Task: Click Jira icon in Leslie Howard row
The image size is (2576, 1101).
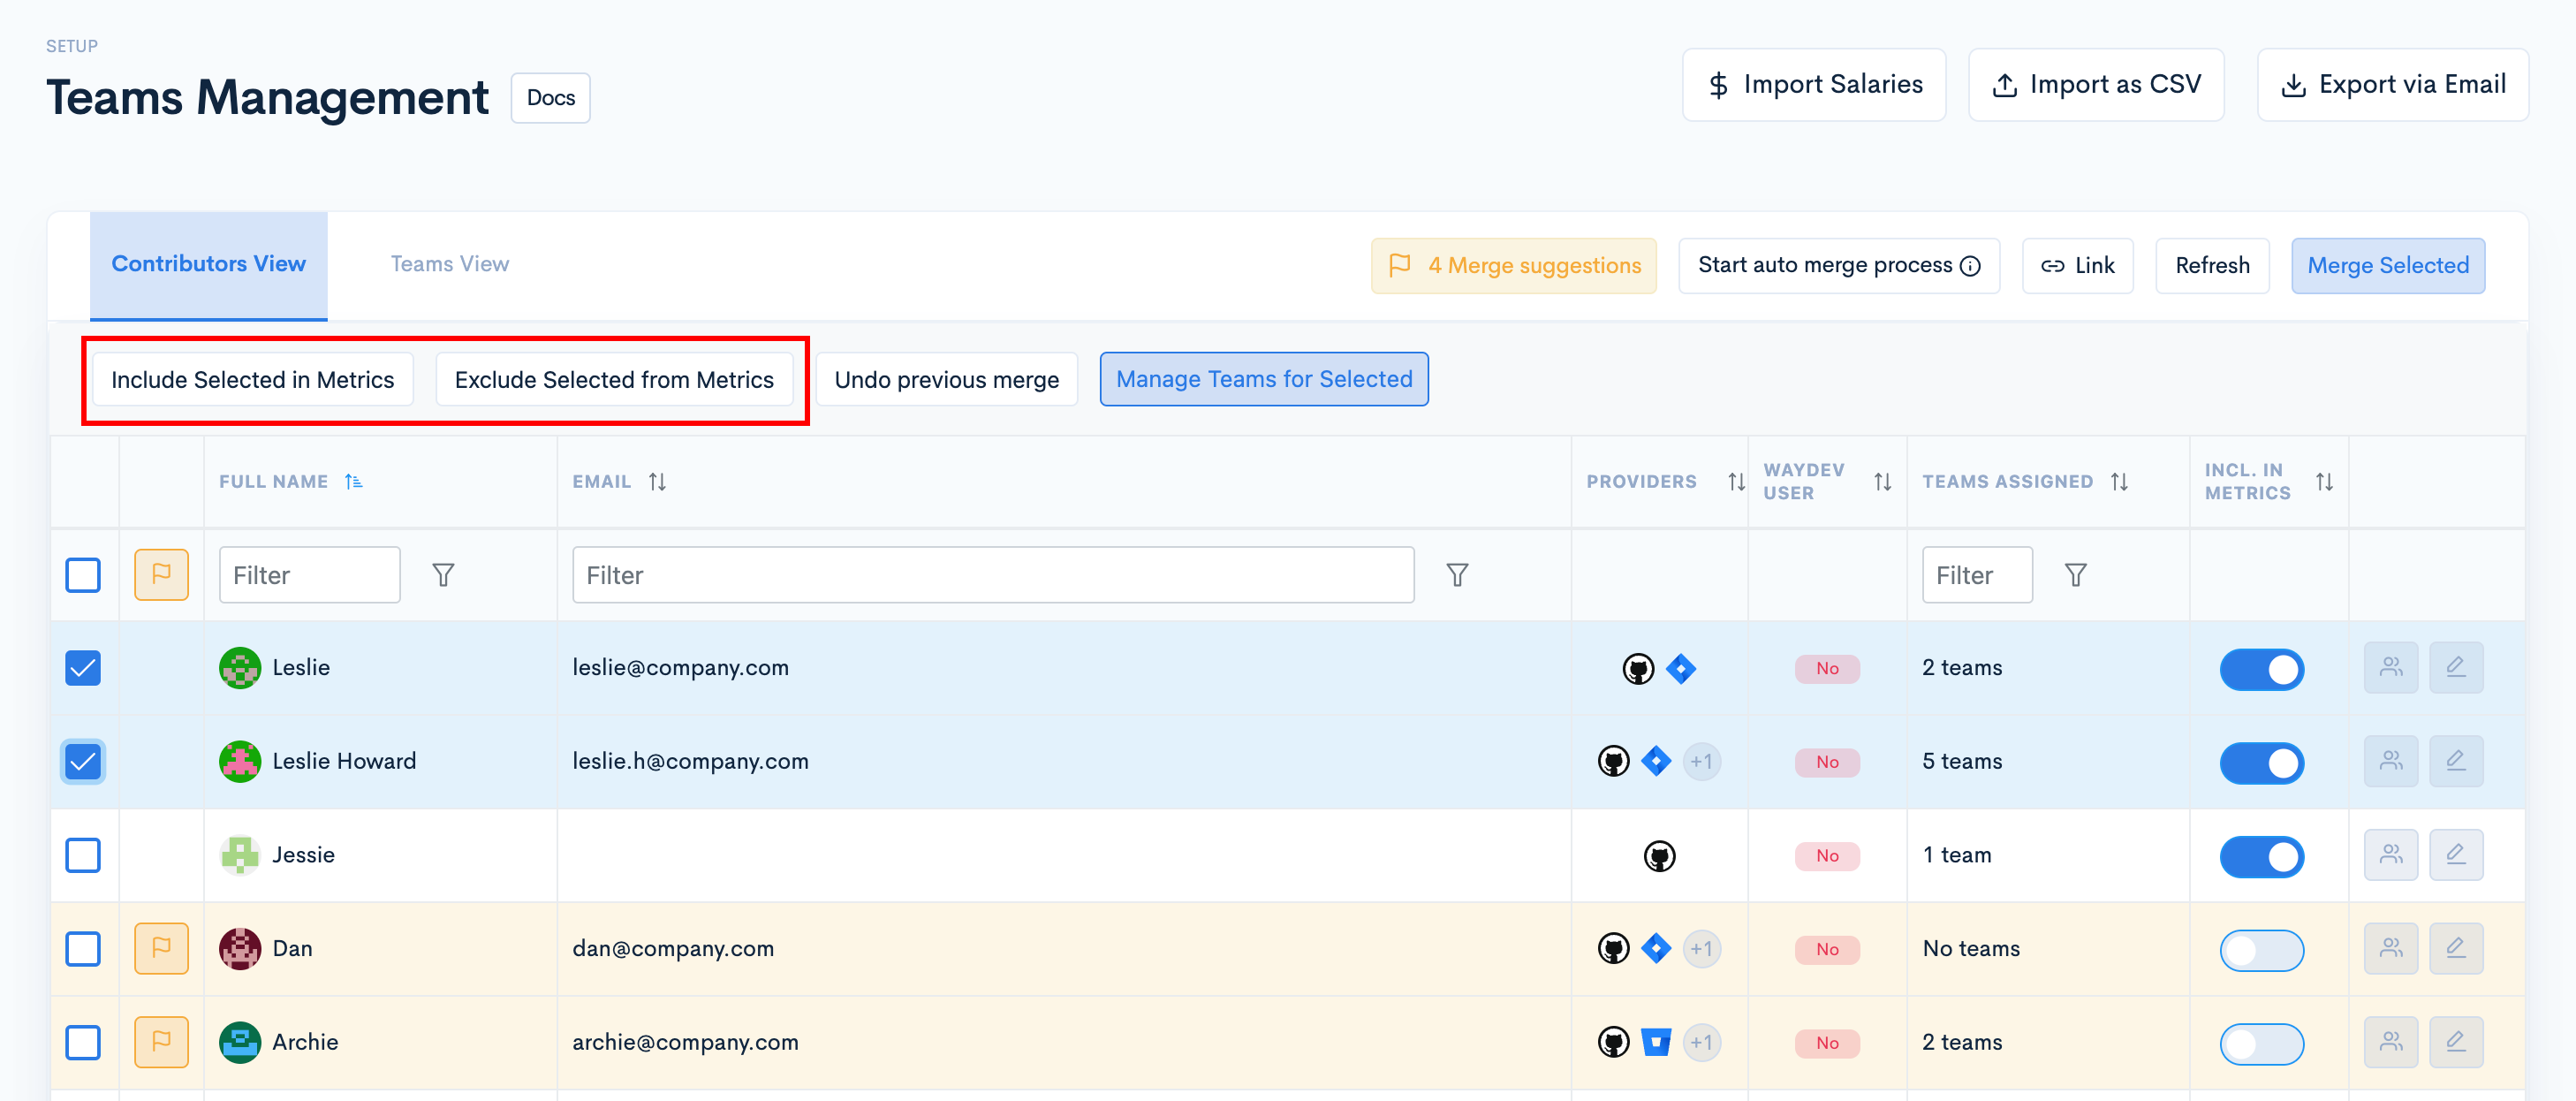Action: (x=1656, y=762)
